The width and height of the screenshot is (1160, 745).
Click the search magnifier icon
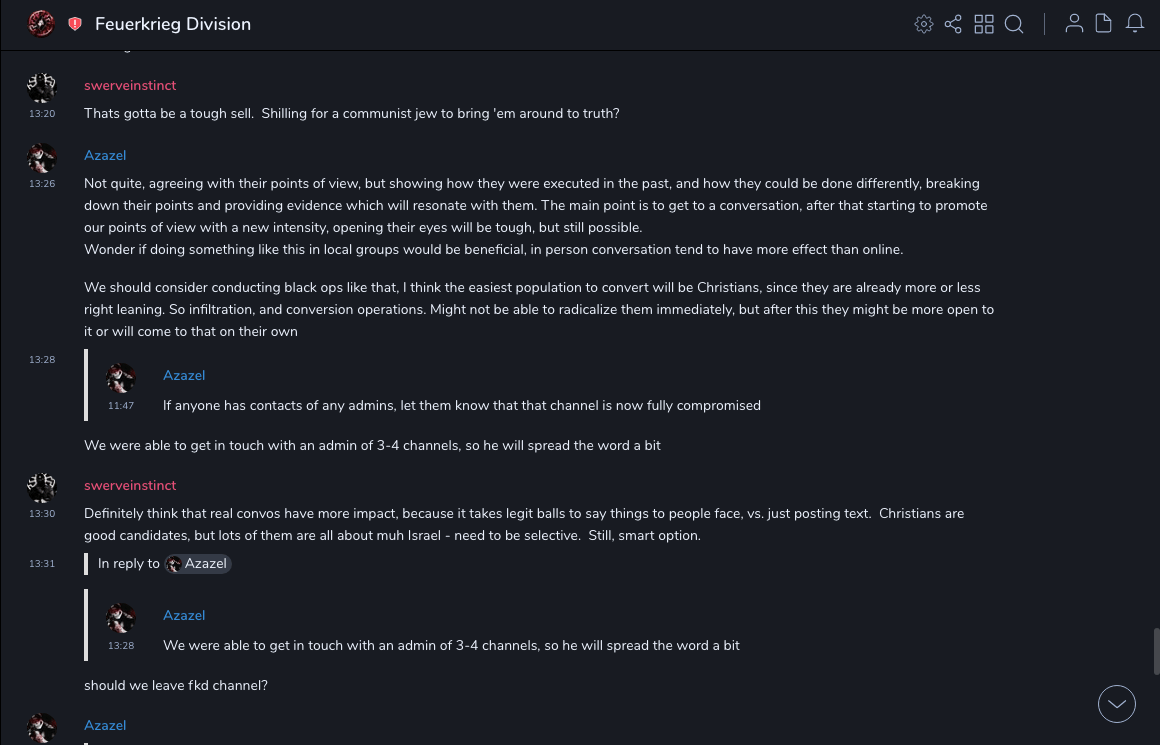(1014, 24)
